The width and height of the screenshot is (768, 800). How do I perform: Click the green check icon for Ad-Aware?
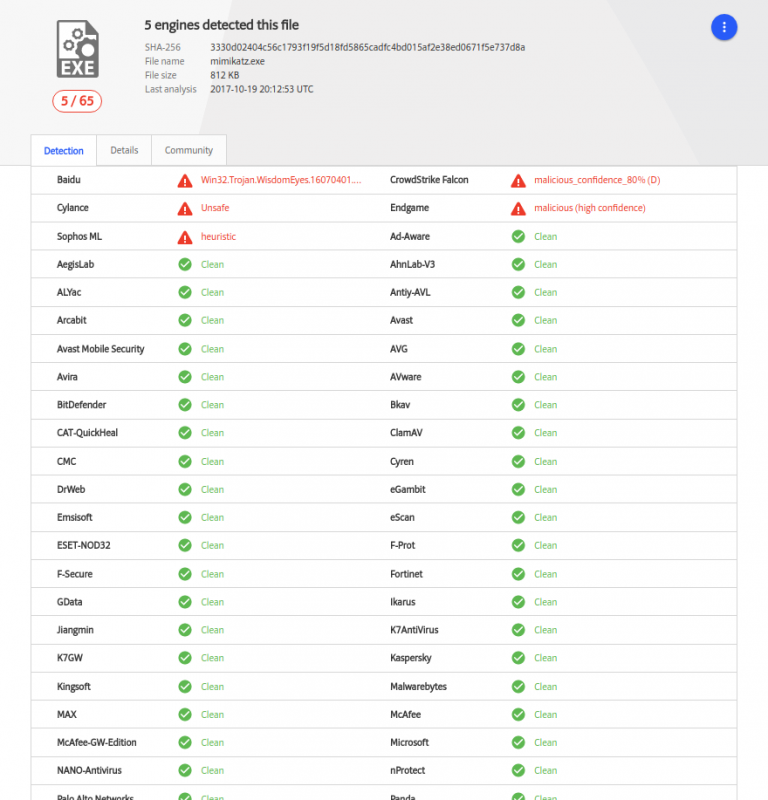pyautogui.click(x=518, y=237)
